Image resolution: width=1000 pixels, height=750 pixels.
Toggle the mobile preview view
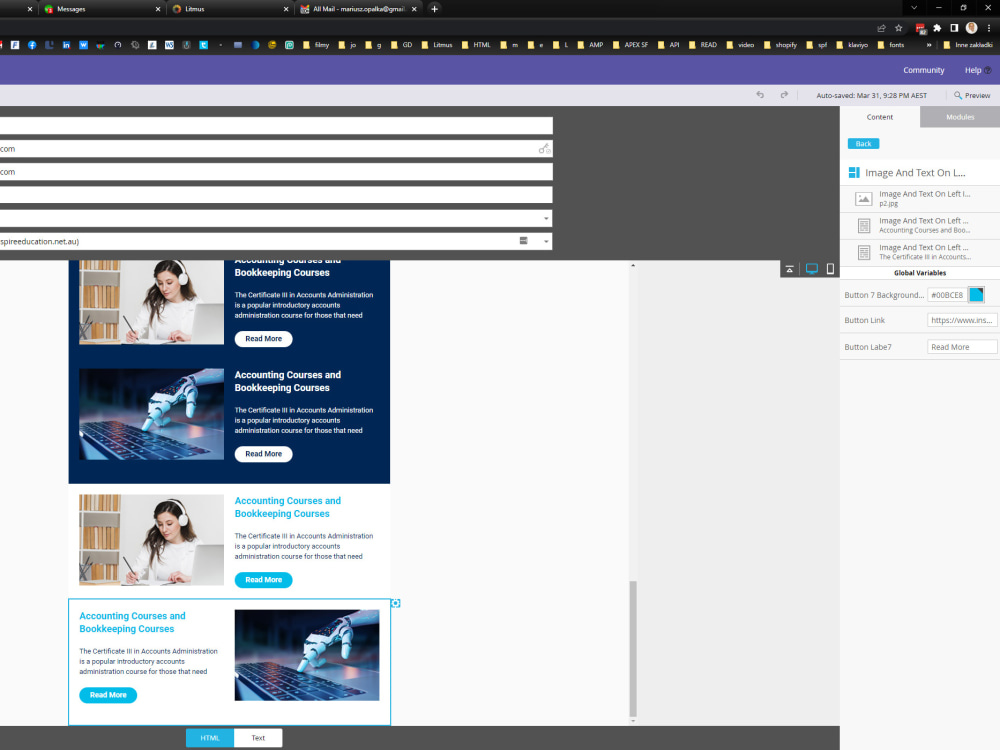pyautogui.click(x=830, y=268)
